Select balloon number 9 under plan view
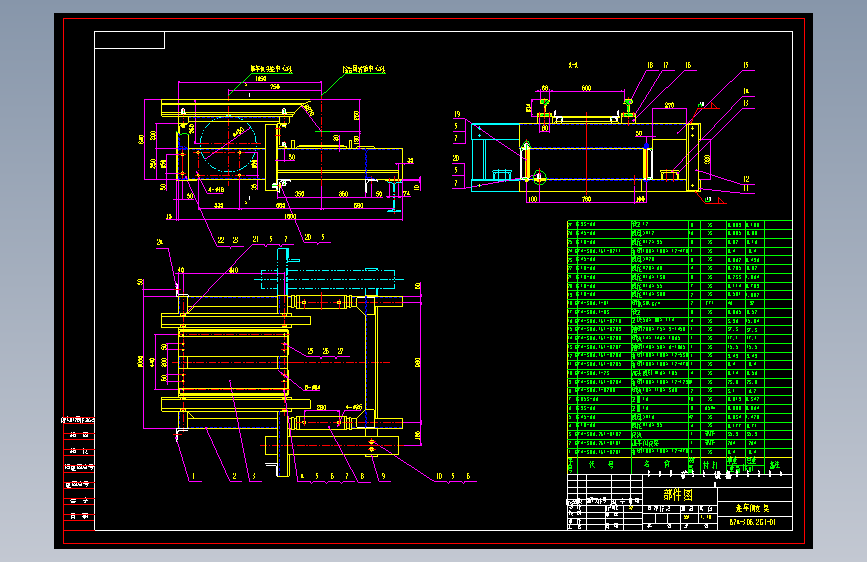The image size is (867, 562). click(383, 476)
